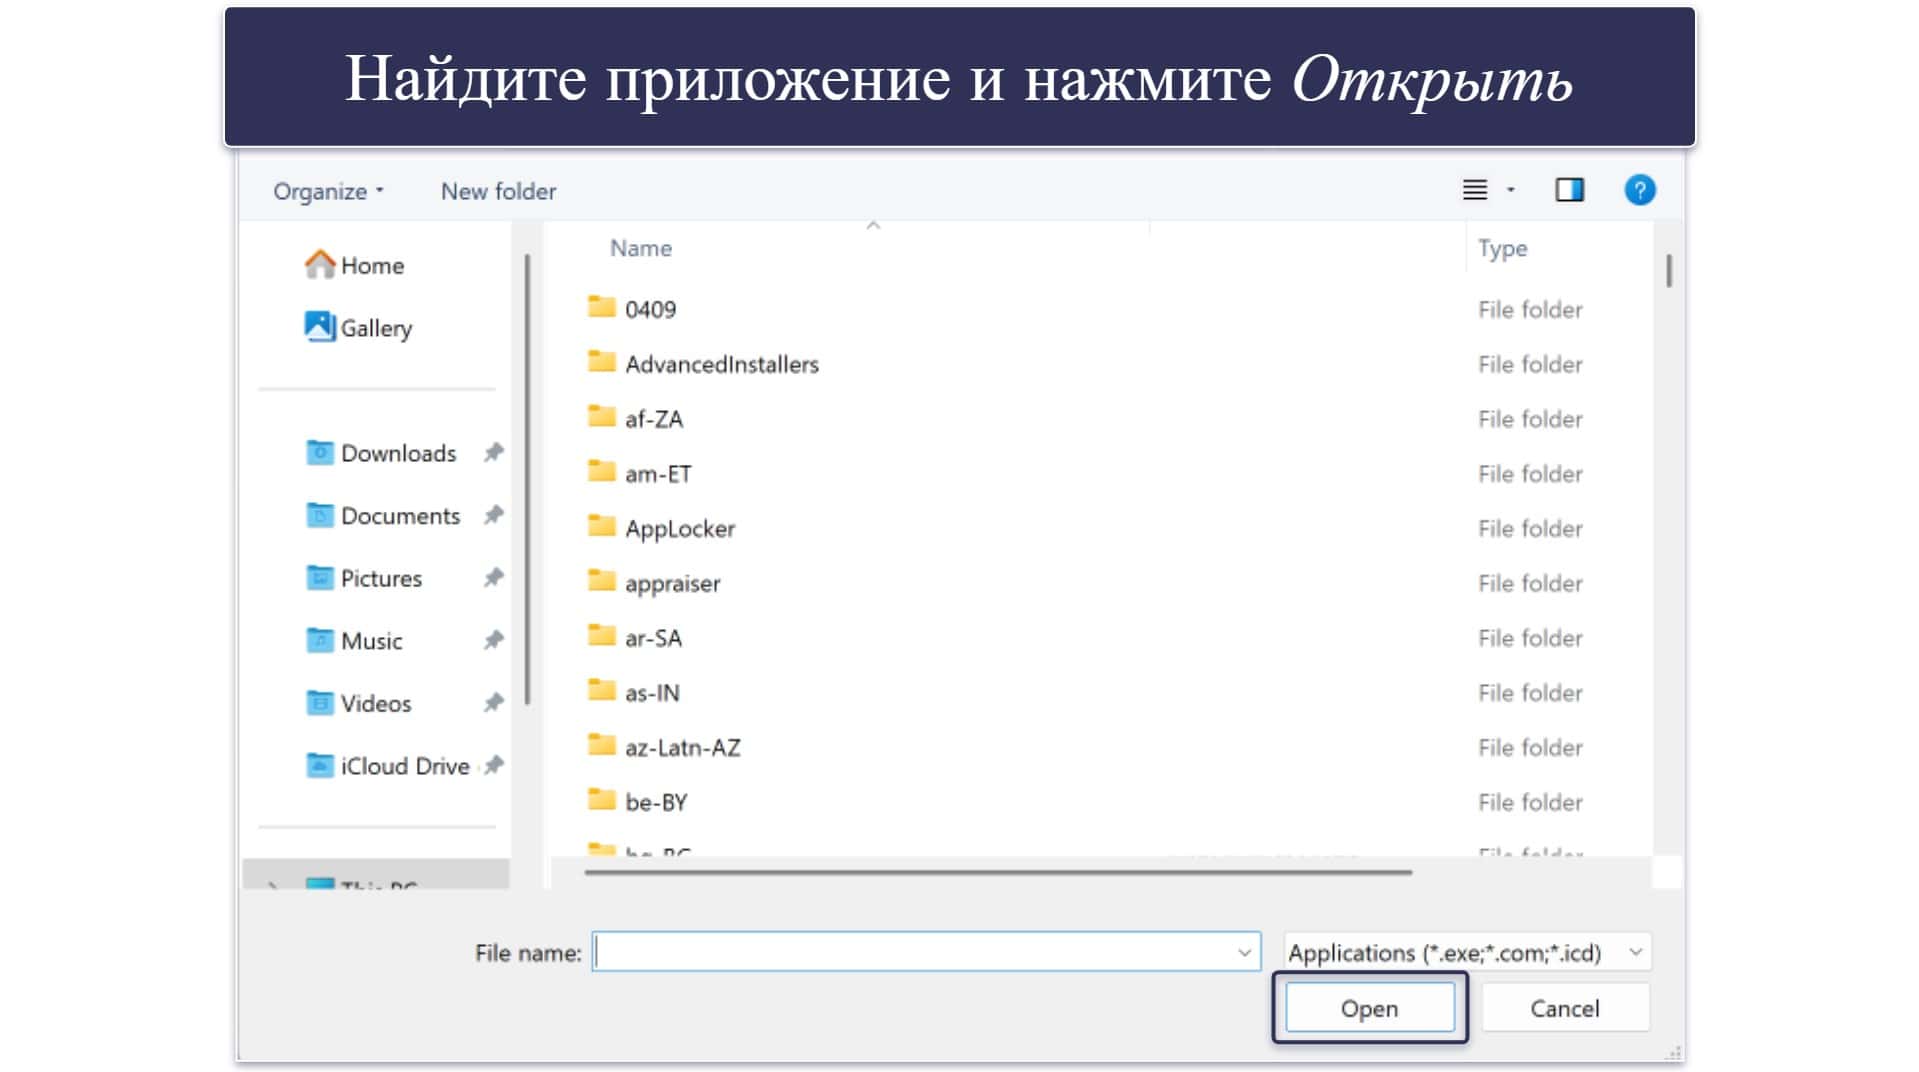Viewport: 1919px width, 1072px height.
Task: Open the Organize menu
Action: click(x=328, y=192)
